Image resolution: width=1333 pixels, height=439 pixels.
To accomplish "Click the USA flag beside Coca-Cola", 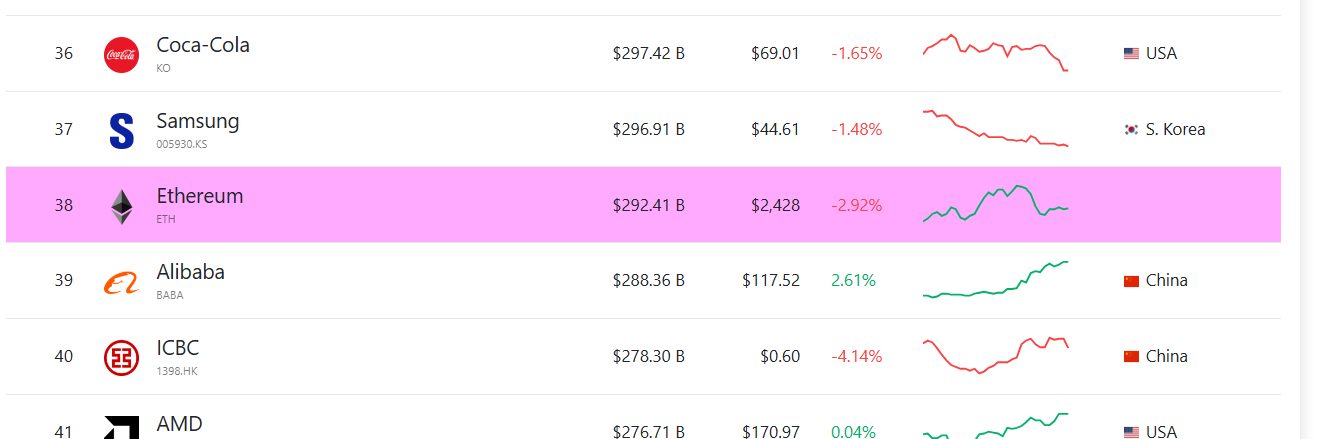I will coord(1131,54).
